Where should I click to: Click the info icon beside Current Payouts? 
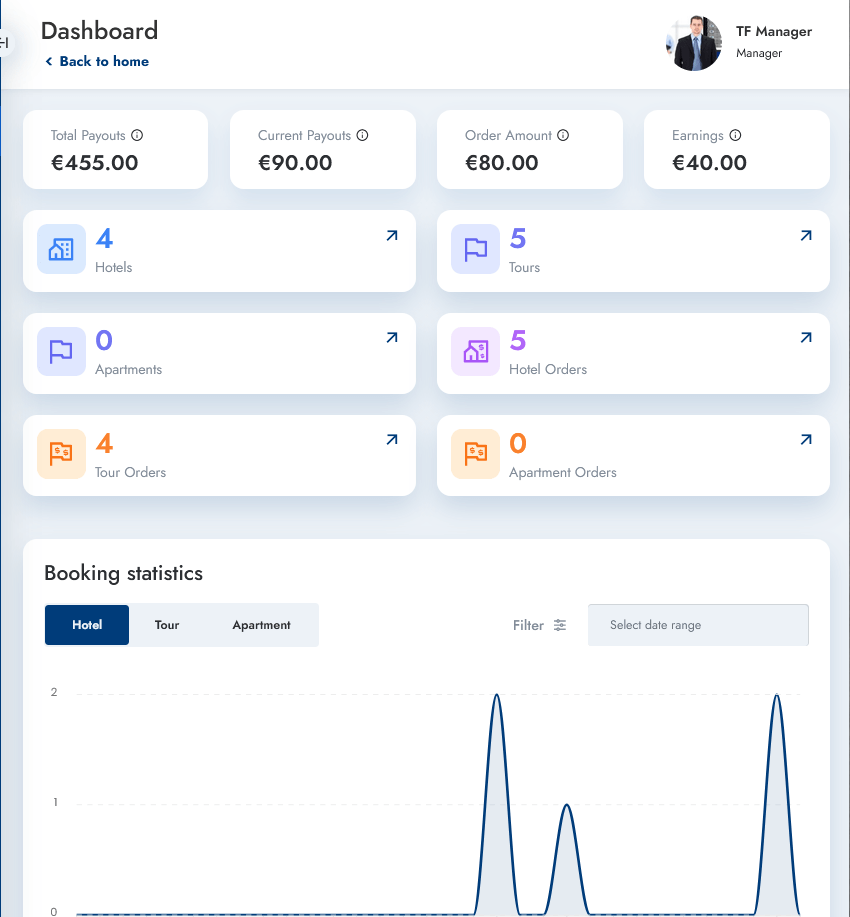pyautogui.click(x=363, y=135)
